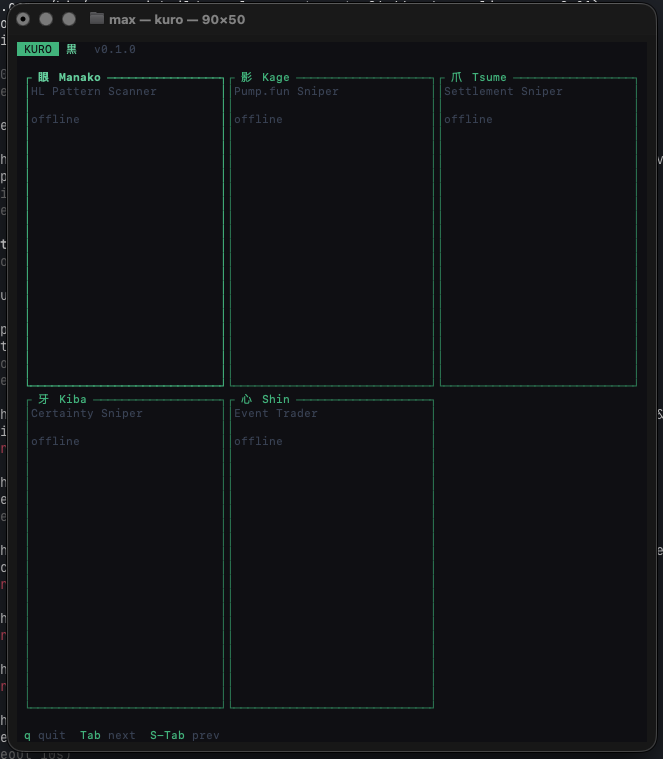This screenshot has width=663, height=759.
Task: Click the Settlement Sniper description
Action: pyautogui.click(x=503, y=91)
